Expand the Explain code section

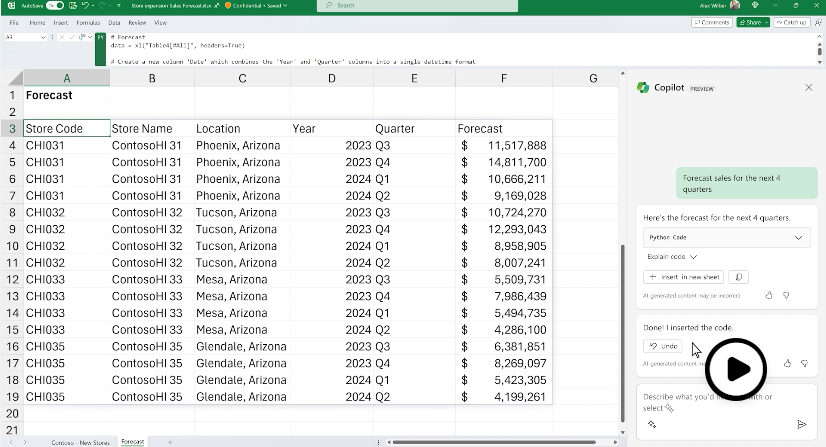[672, 257]
